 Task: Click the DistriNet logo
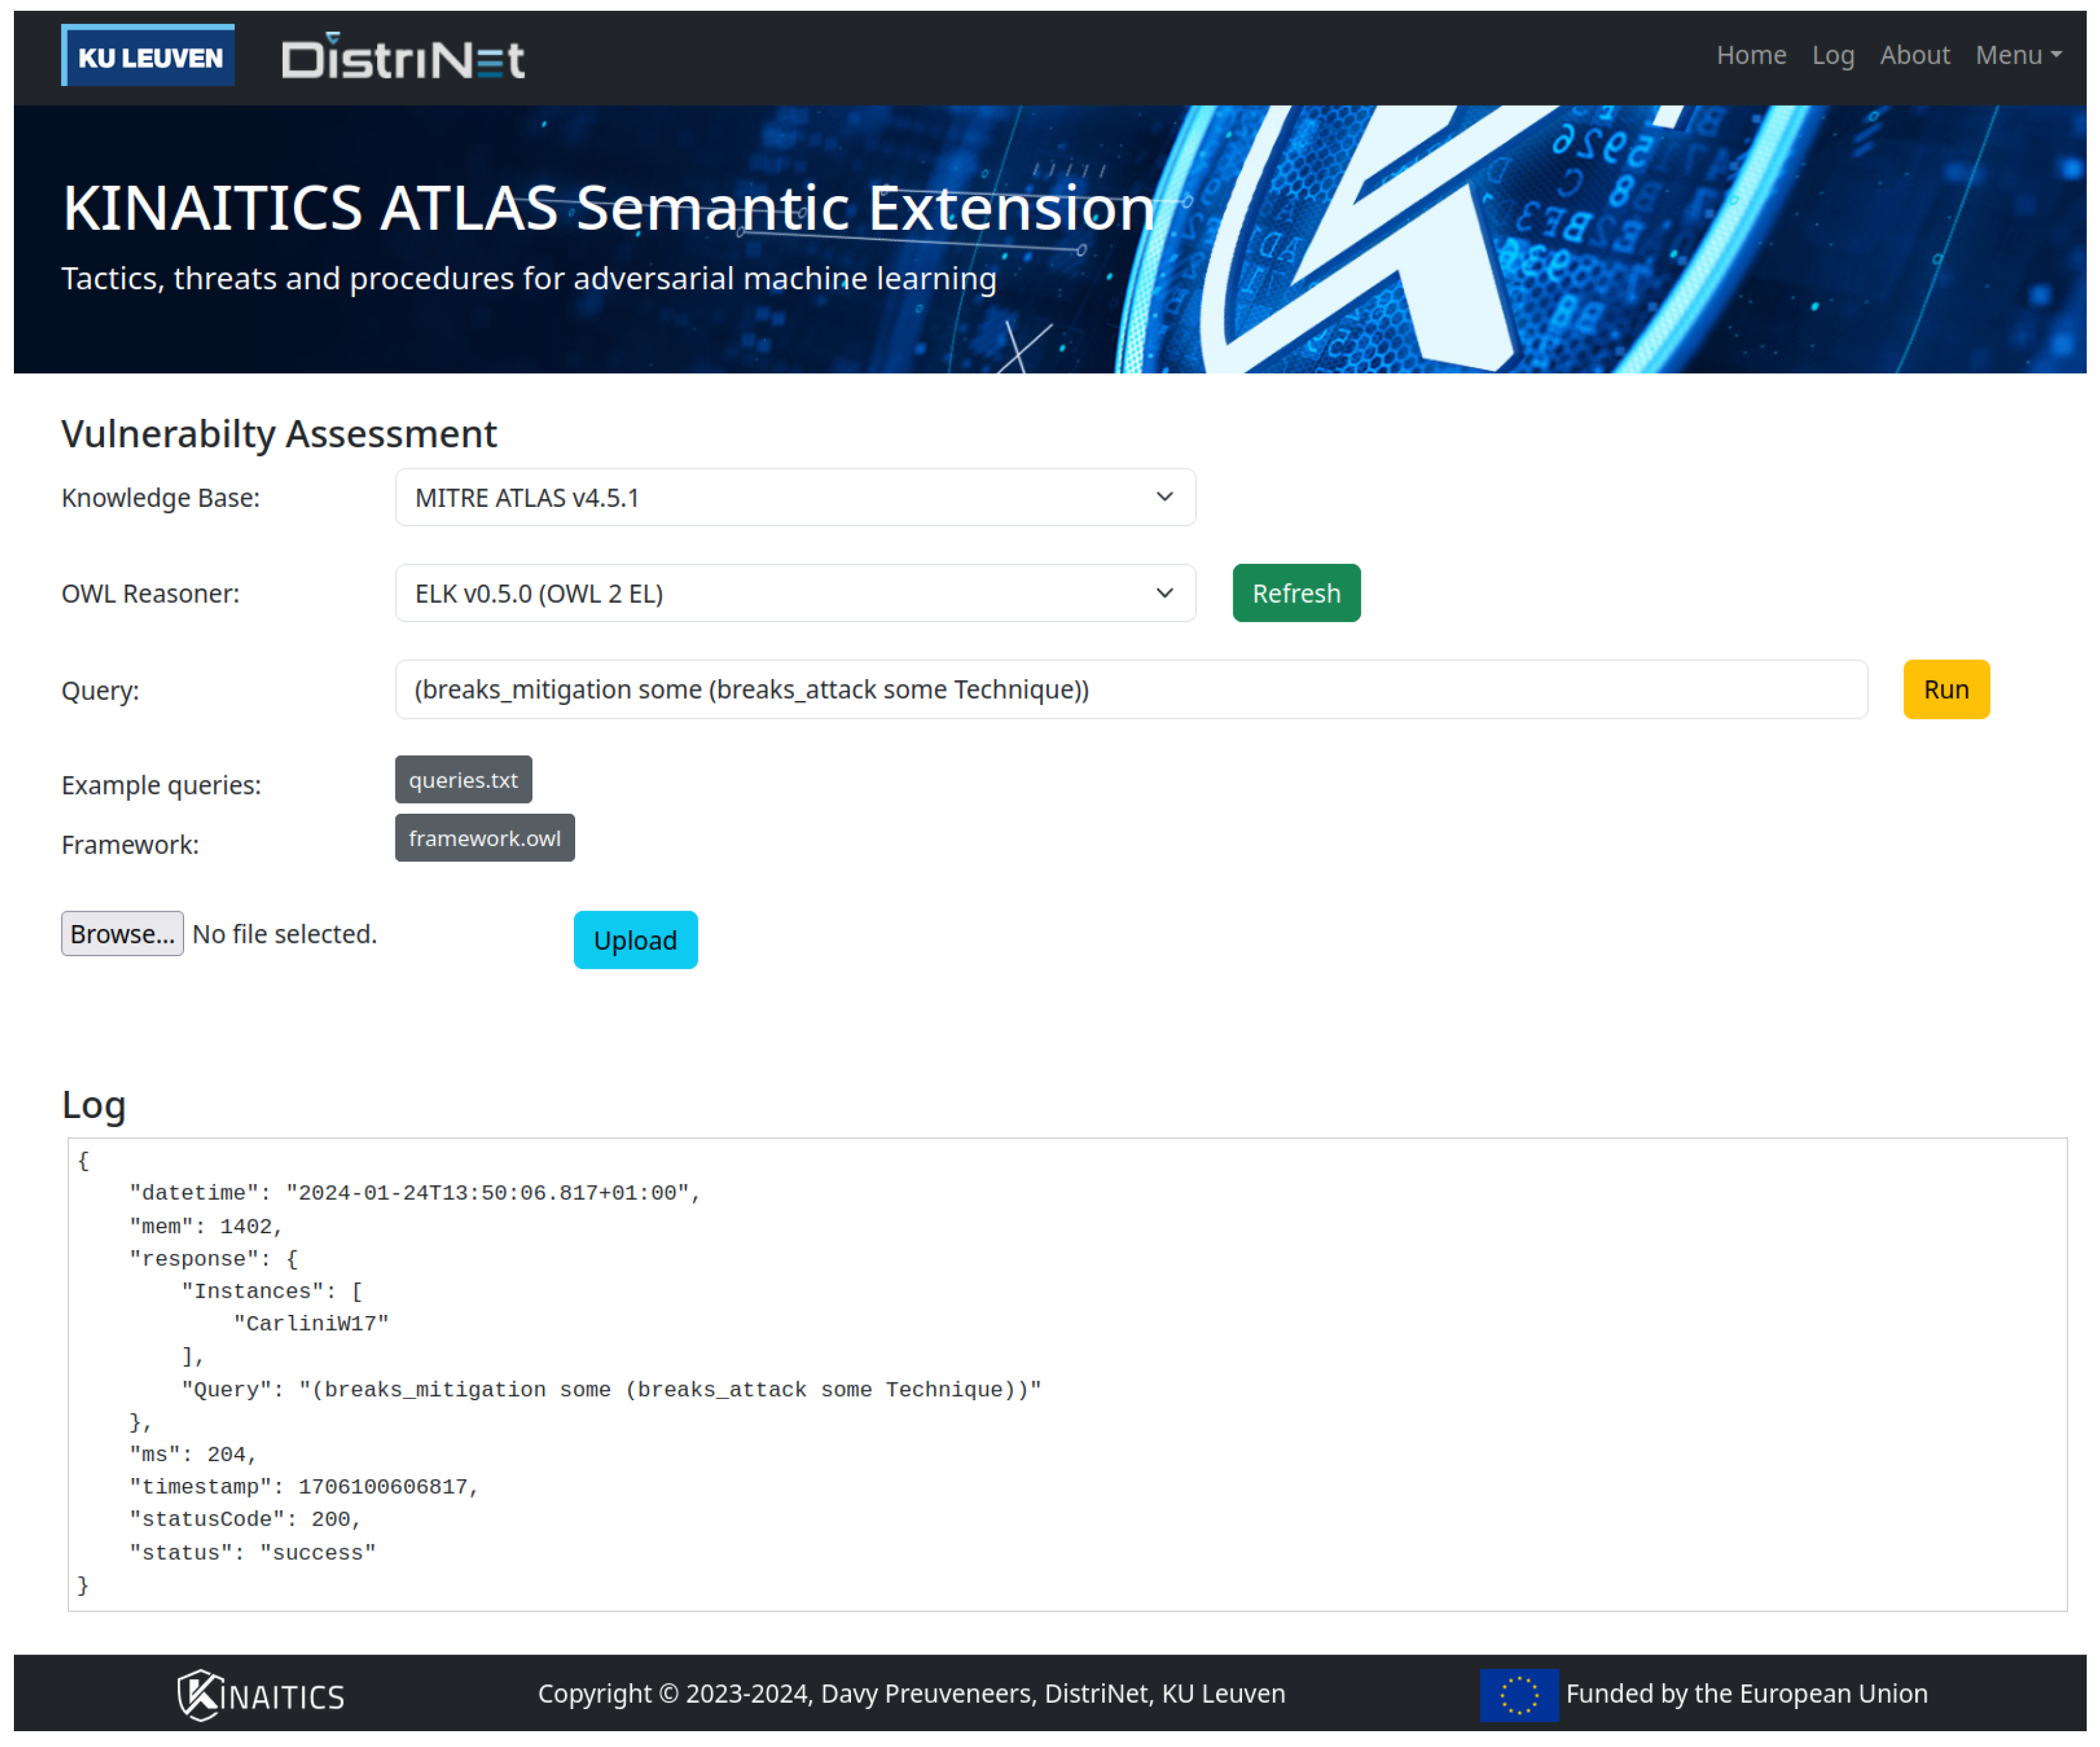(403, 58)
